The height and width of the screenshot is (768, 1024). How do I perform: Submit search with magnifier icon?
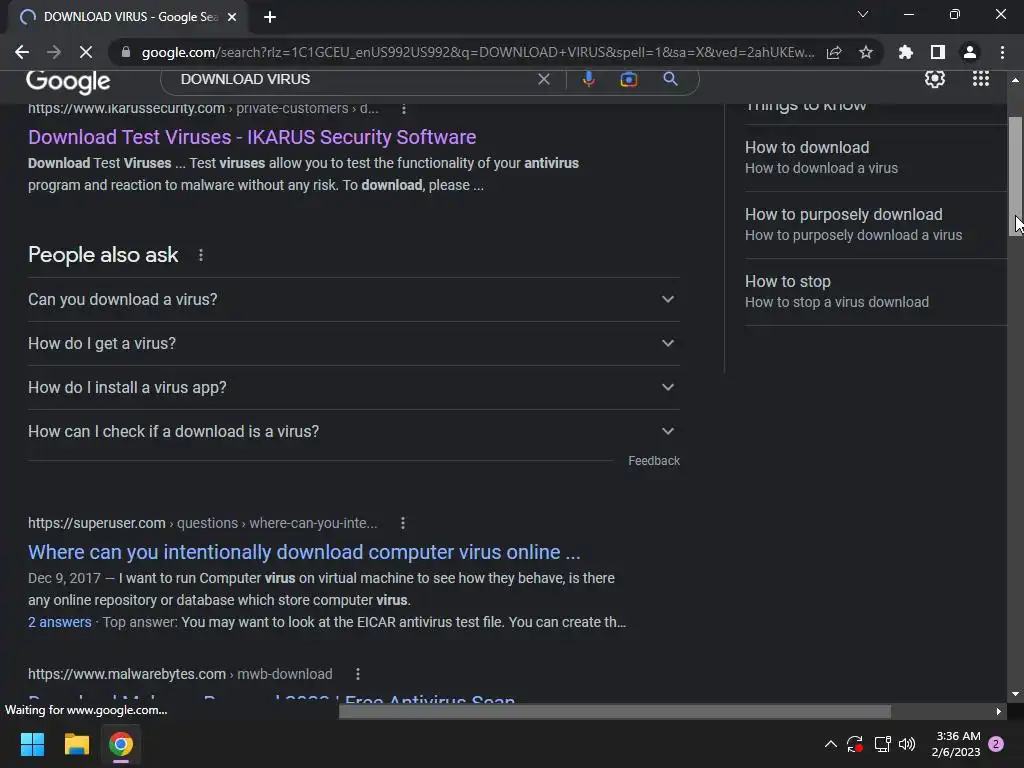pos(670,79)
